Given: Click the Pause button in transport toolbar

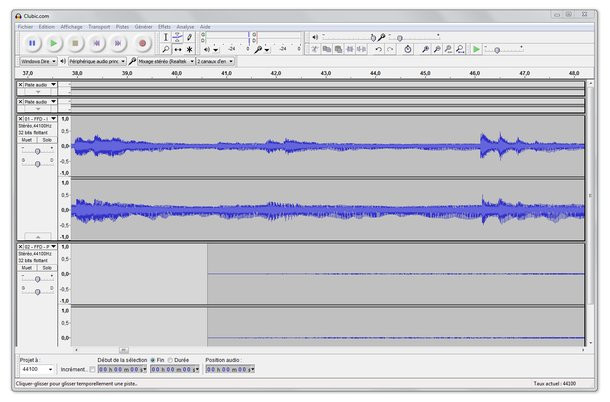Looking at the screenshot, I should [32, 43].
